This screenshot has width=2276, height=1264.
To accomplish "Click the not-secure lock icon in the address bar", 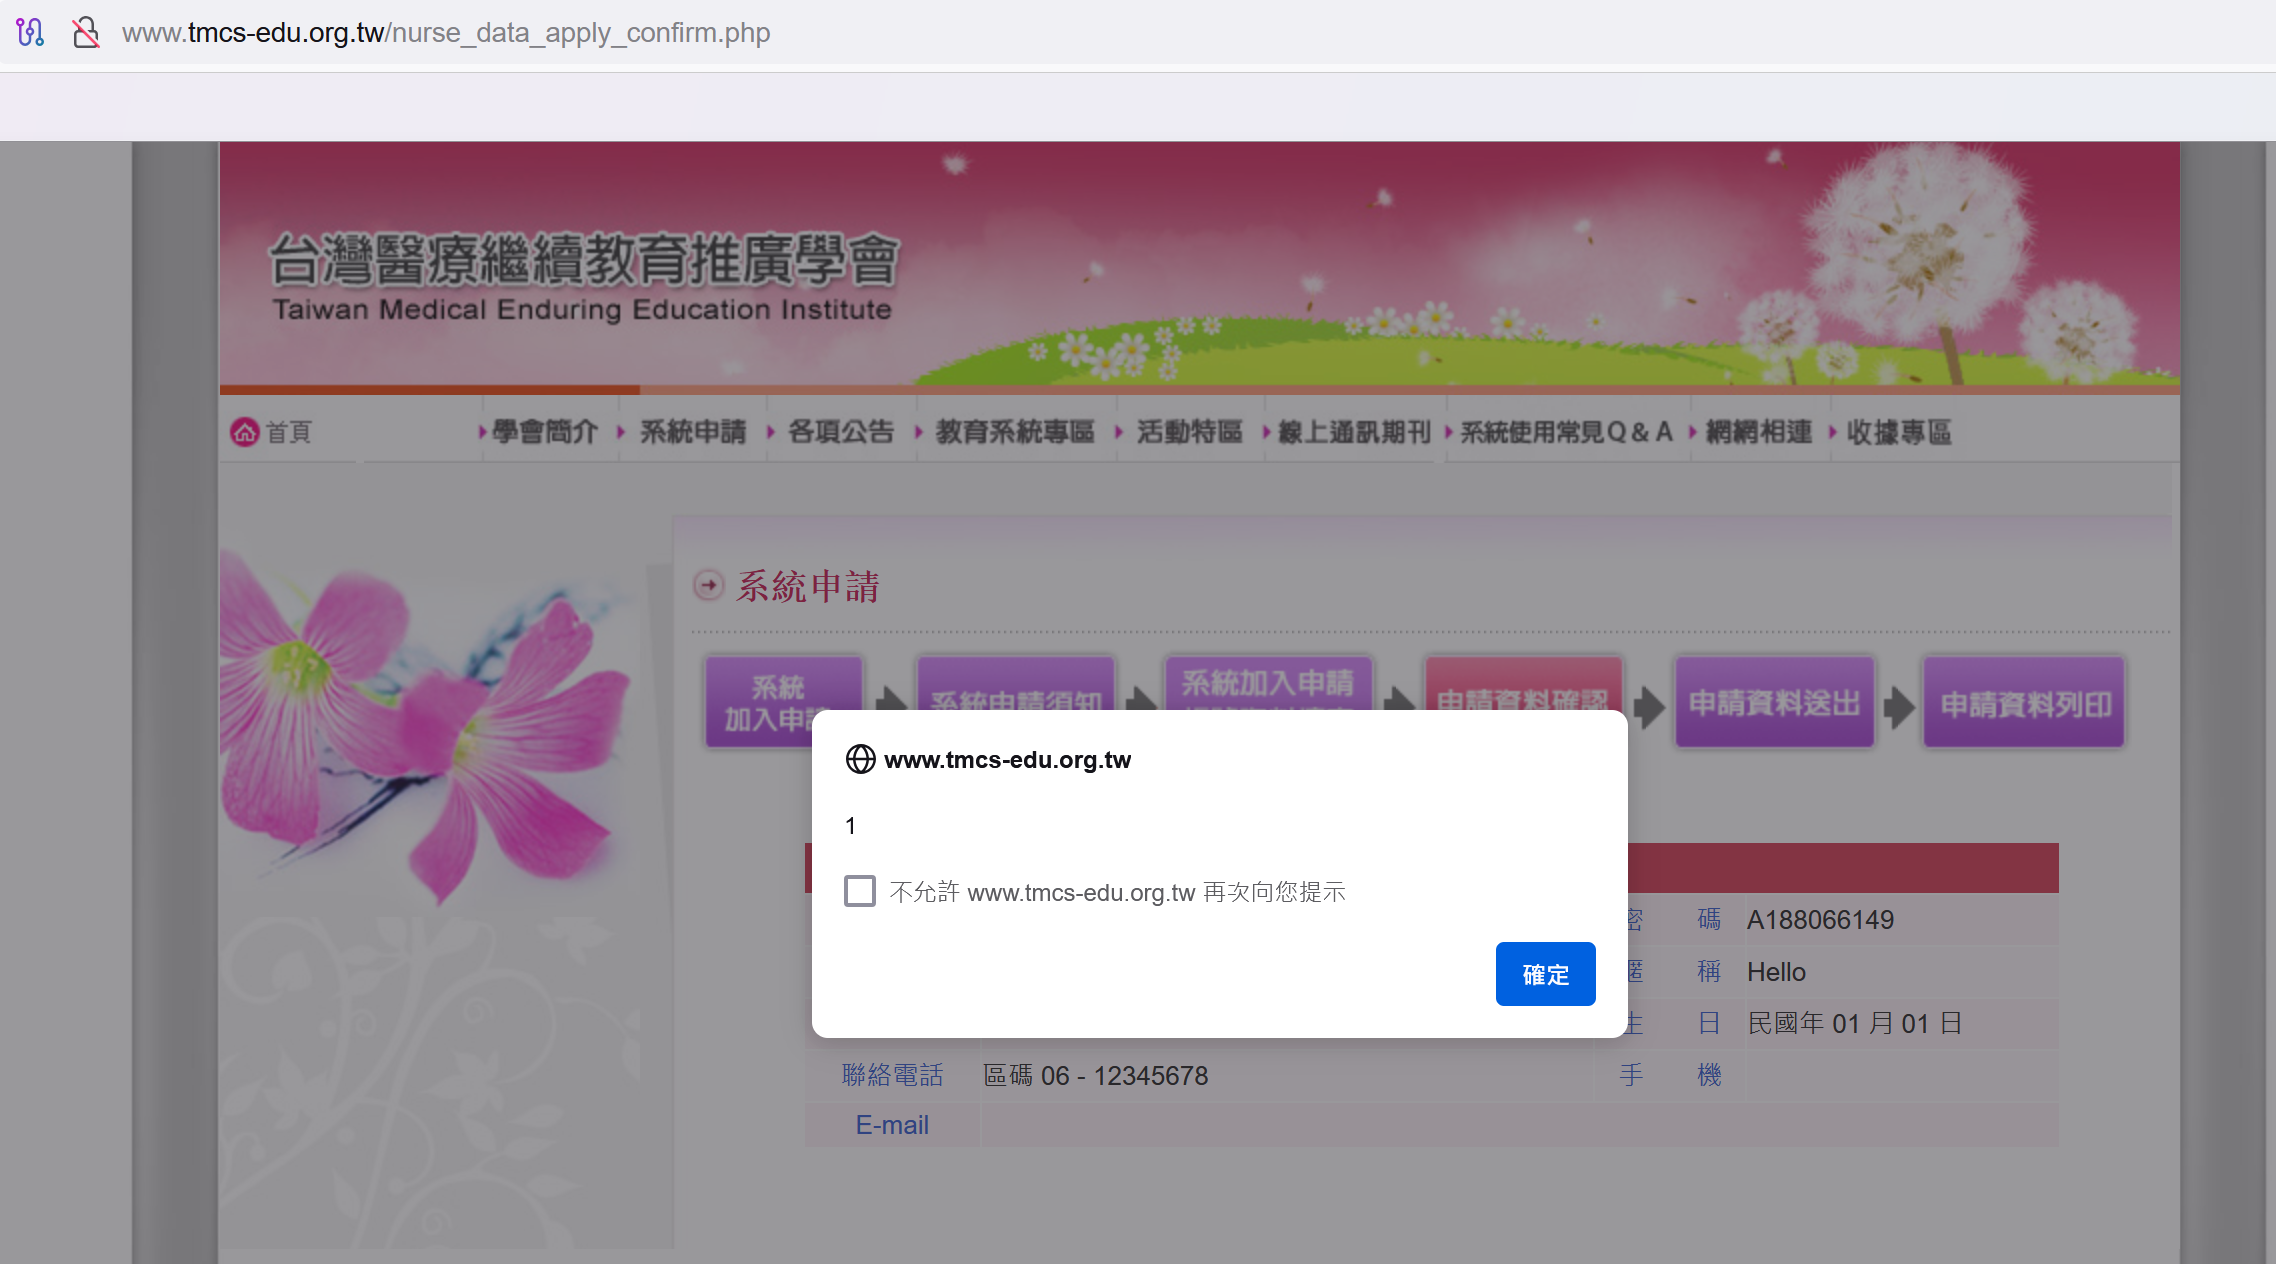I will tap(86, 32).
